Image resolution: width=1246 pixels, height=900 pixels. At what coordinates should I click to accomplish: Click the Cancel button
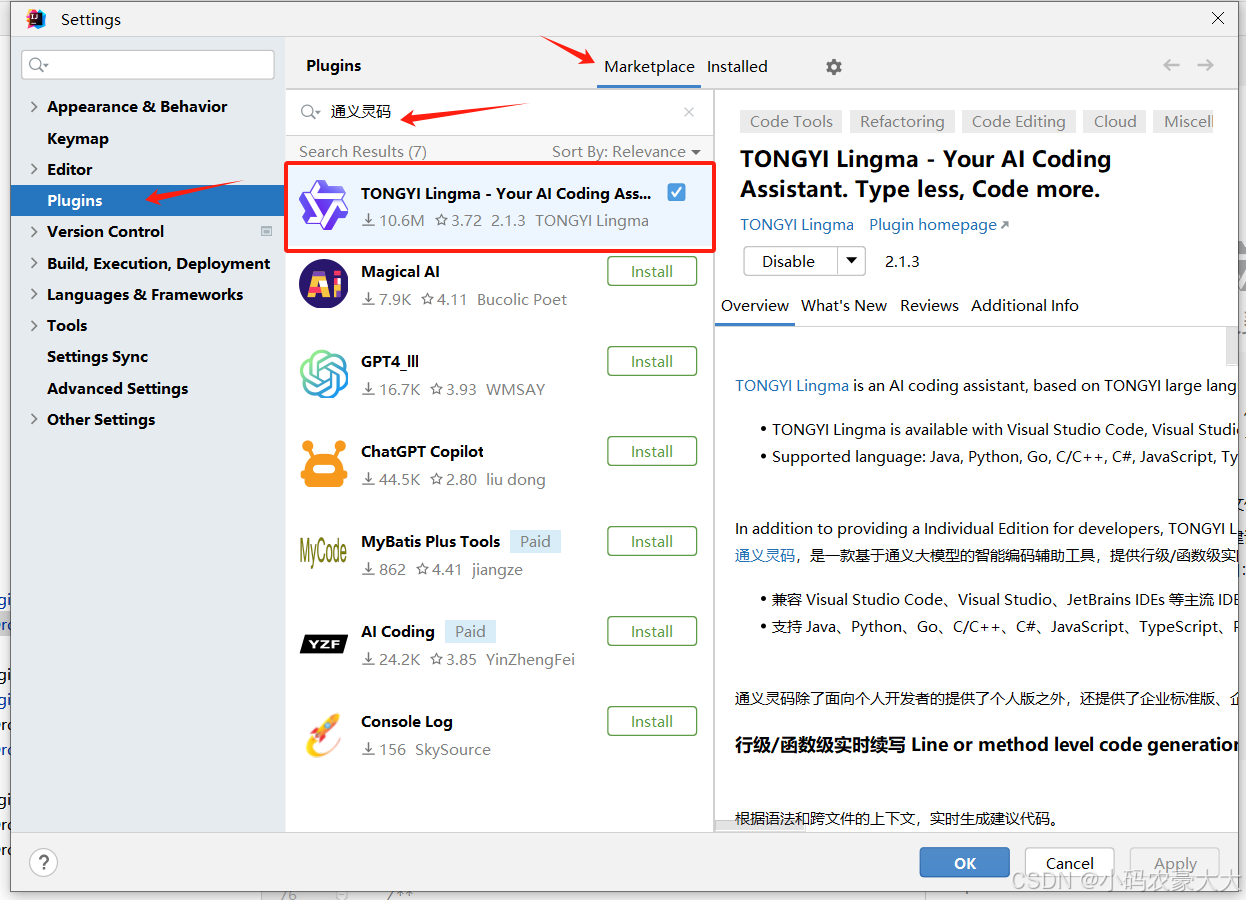[x=1070, y=863]
